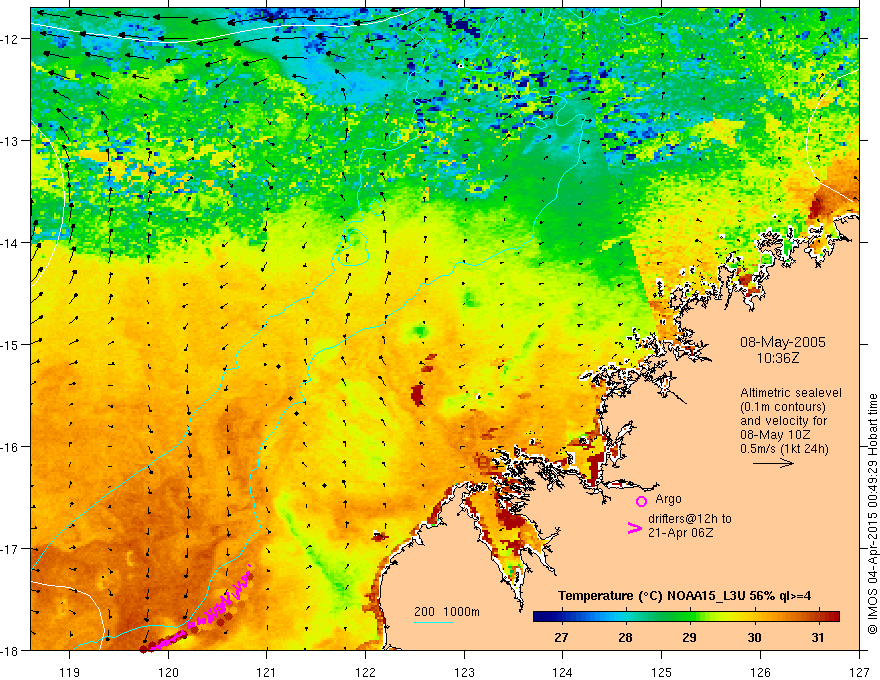This screenshot has height=680, width=880.
Task: Click the '30' color bar tick label
Action: point(754,637)
